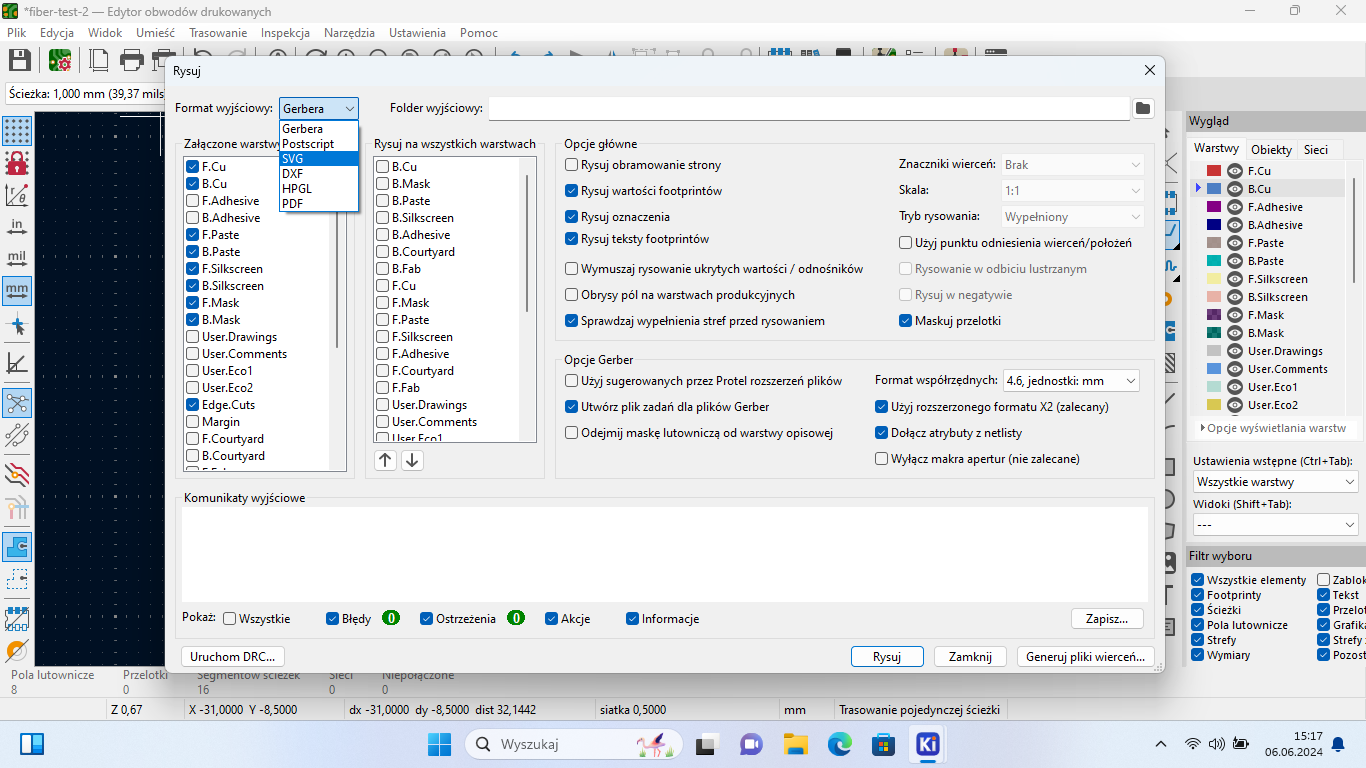This screenshot has width=1366, height=768.
Task: Check User.Drawings in Załączone warstwy list
Action: 193,337
